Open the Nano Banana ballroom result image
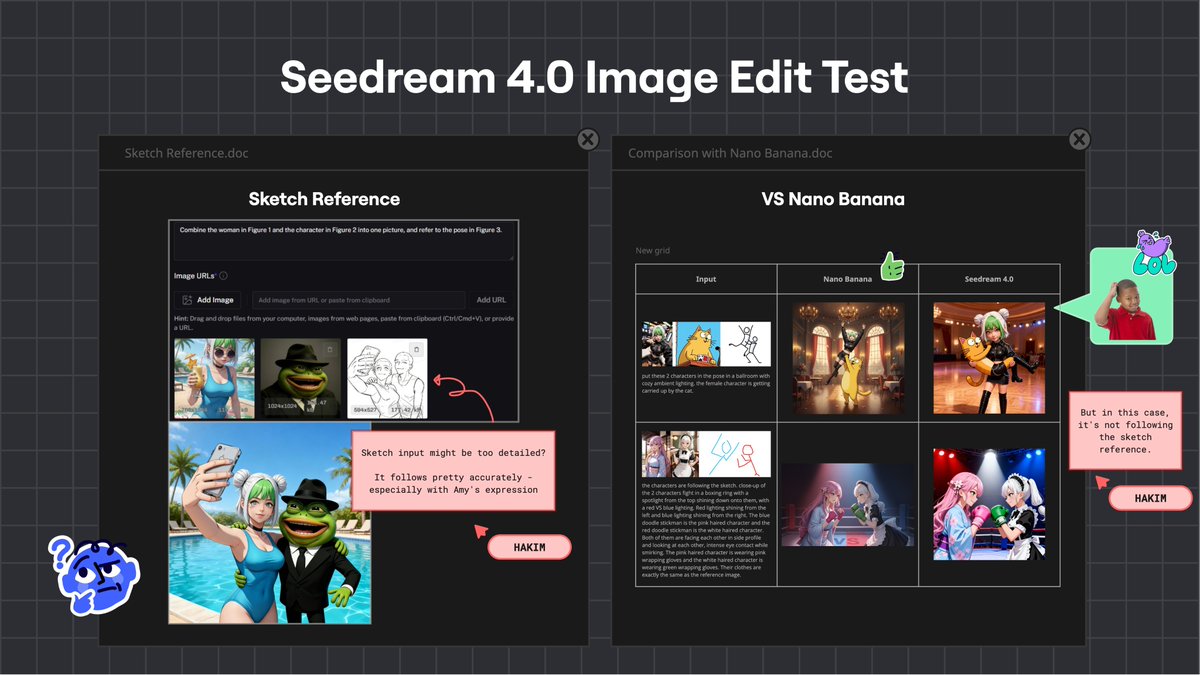1200x675 pixels. (x=848, y=358)
